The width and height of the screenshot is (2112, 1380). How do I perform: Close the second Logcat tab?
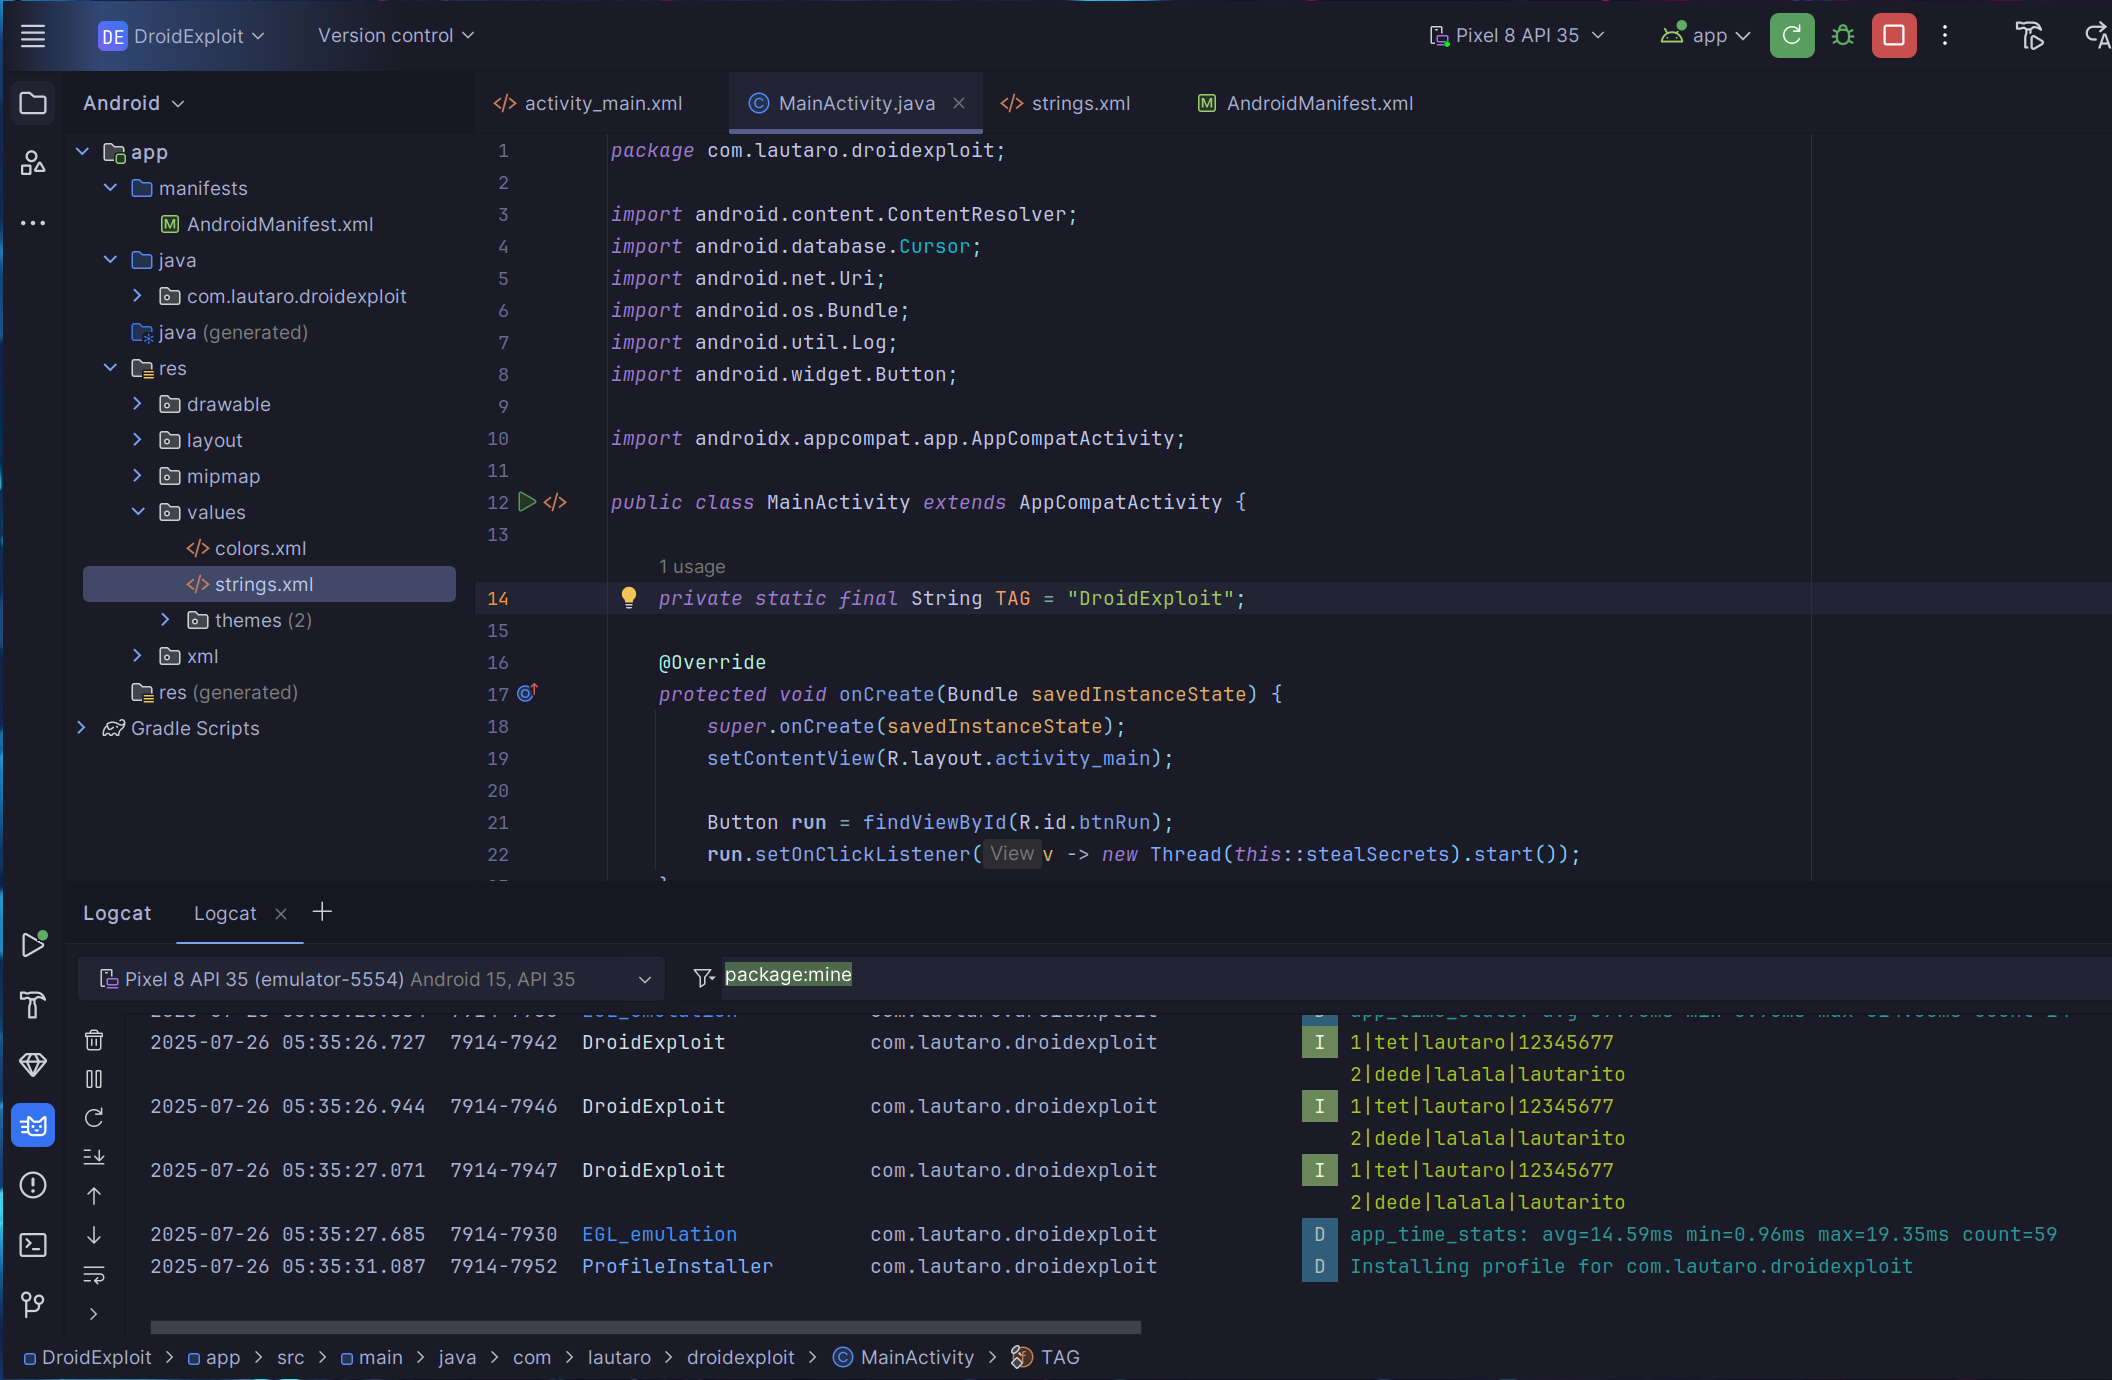click(x=281, y=914)
